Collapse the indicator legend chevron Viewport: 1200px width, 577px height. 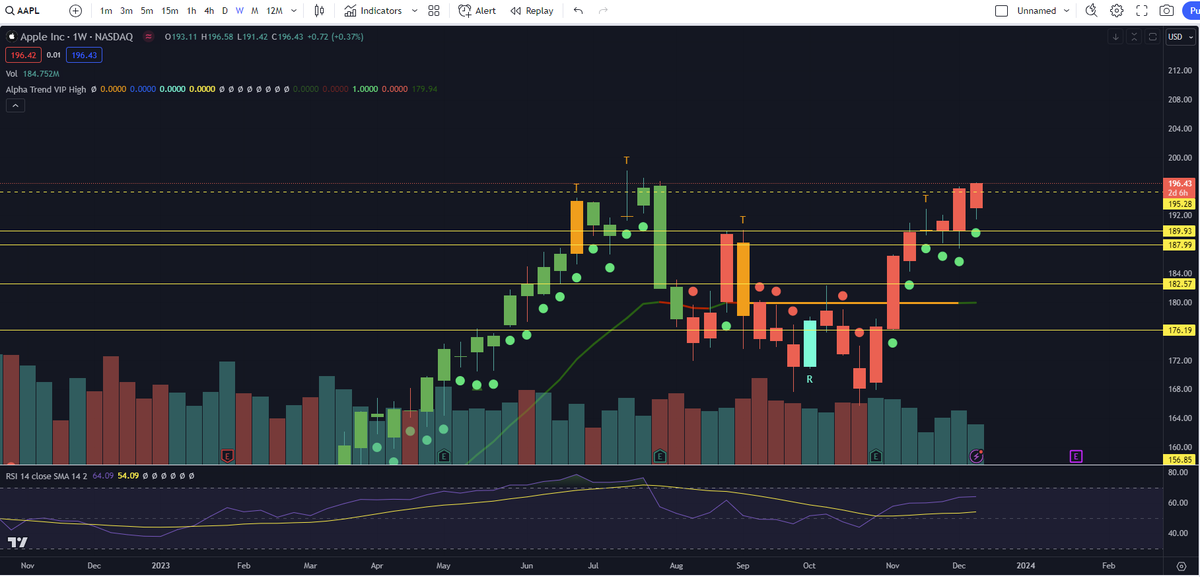[x=13, y=105]
